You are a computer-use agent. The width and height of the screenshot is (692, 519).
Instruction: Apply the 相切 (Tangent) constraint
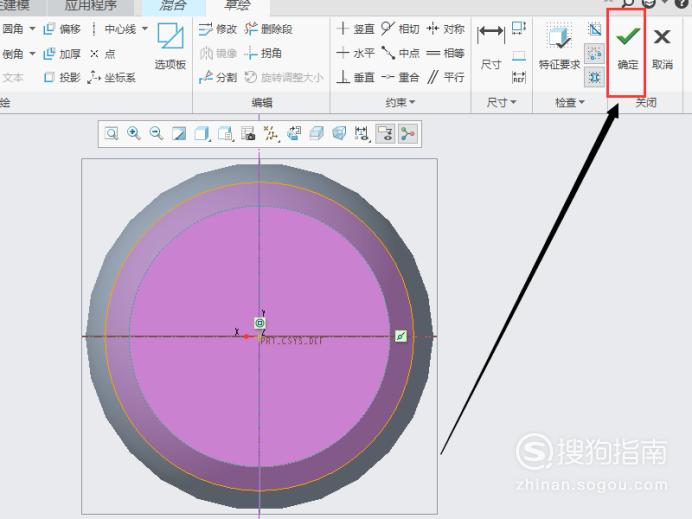[400, 29]
